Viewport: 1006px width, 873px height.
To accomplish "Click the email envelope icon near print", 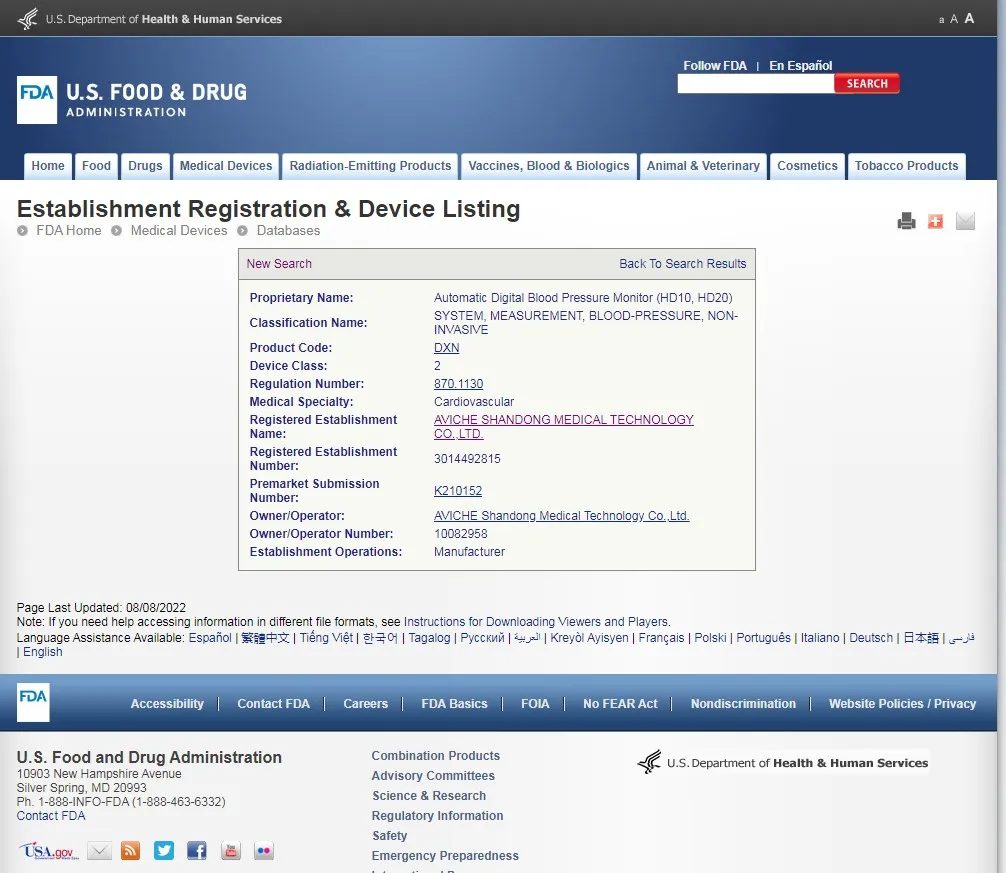I will [x=964, y=221].
